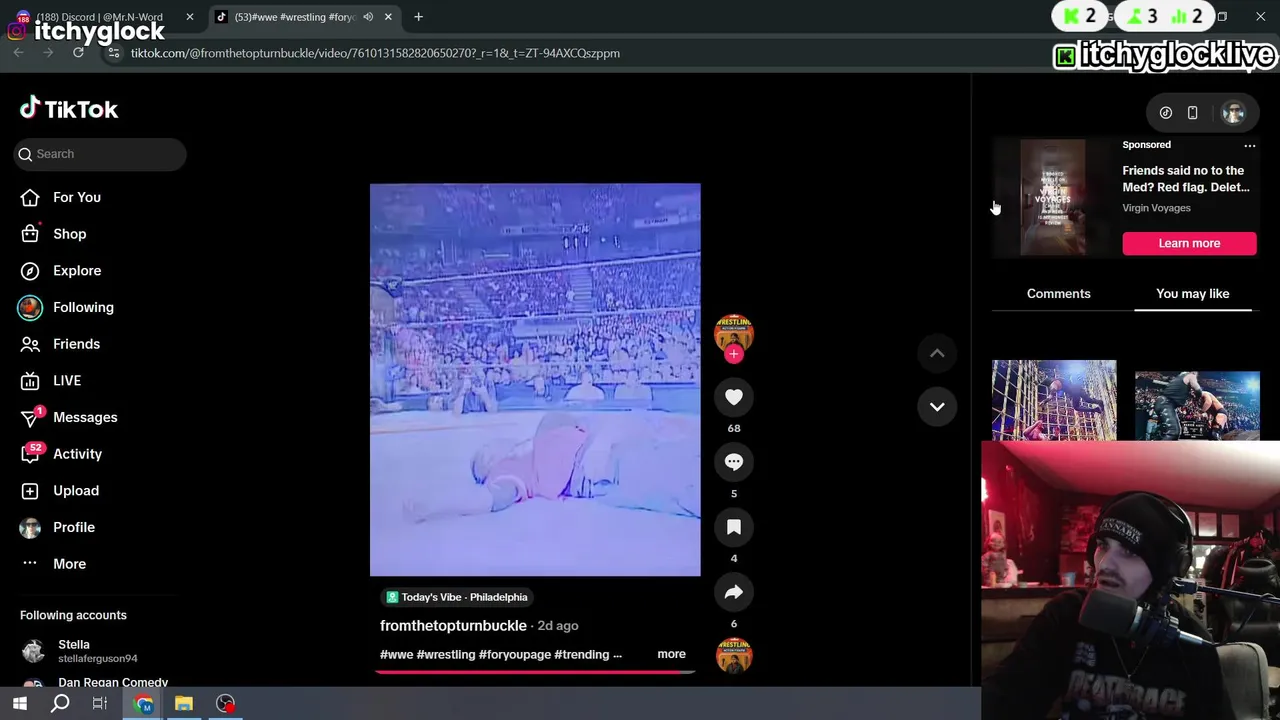The image size is (1280, 720).
Task: Open File Explorer from the taskbar
Action: pos(184,703)
